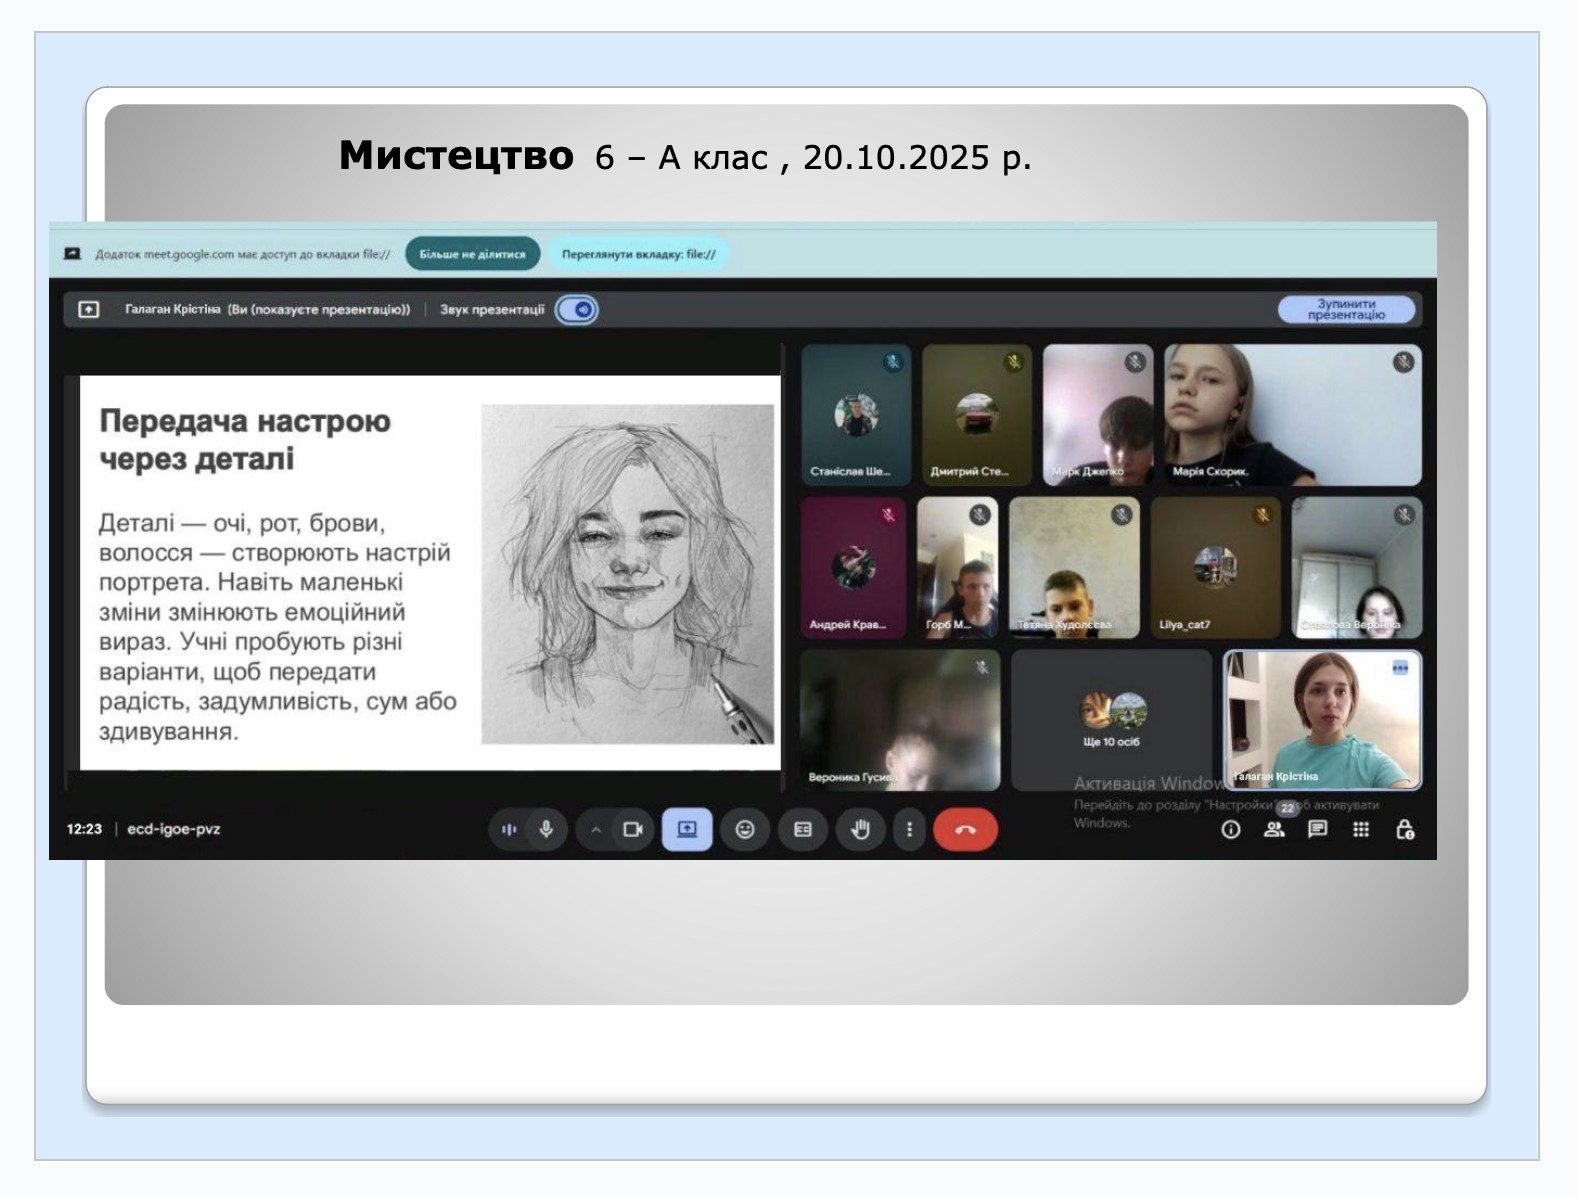Show meeting details info
Screen dimensions: 1578x1197
1231,829
